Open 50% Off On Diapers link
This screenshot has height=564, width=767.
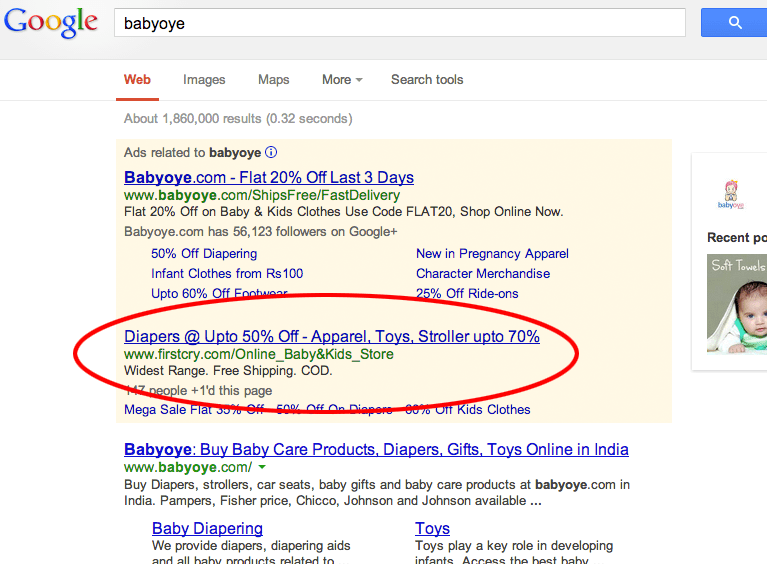coord(334,409)
